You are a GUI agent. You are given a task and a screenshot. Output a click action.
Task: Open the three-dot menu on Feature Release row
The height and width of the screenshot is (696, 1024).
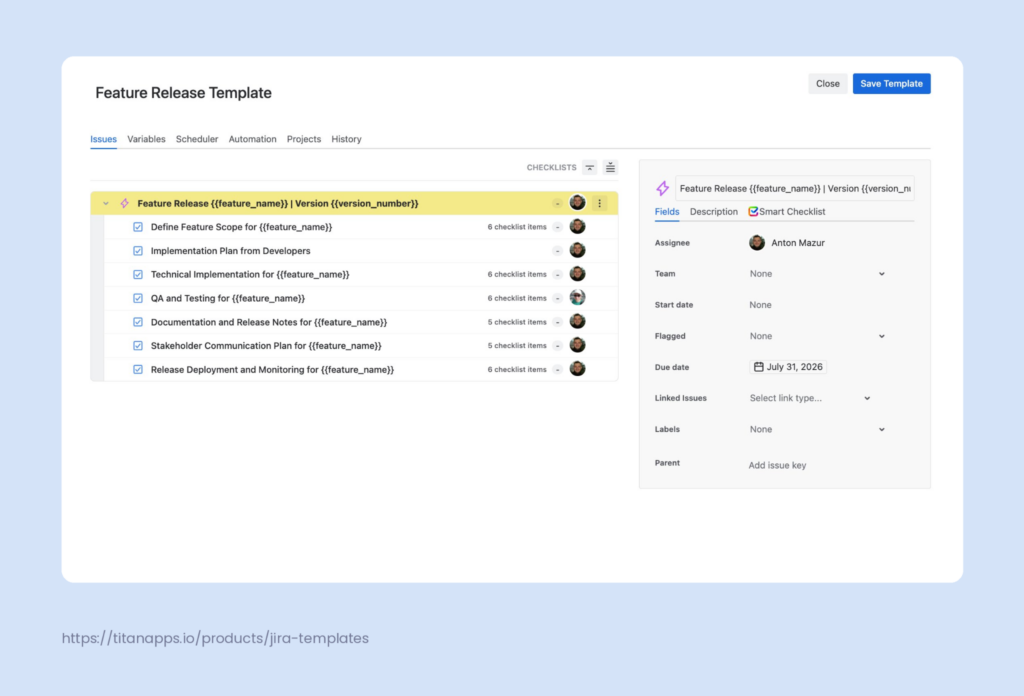click(600, 204)
